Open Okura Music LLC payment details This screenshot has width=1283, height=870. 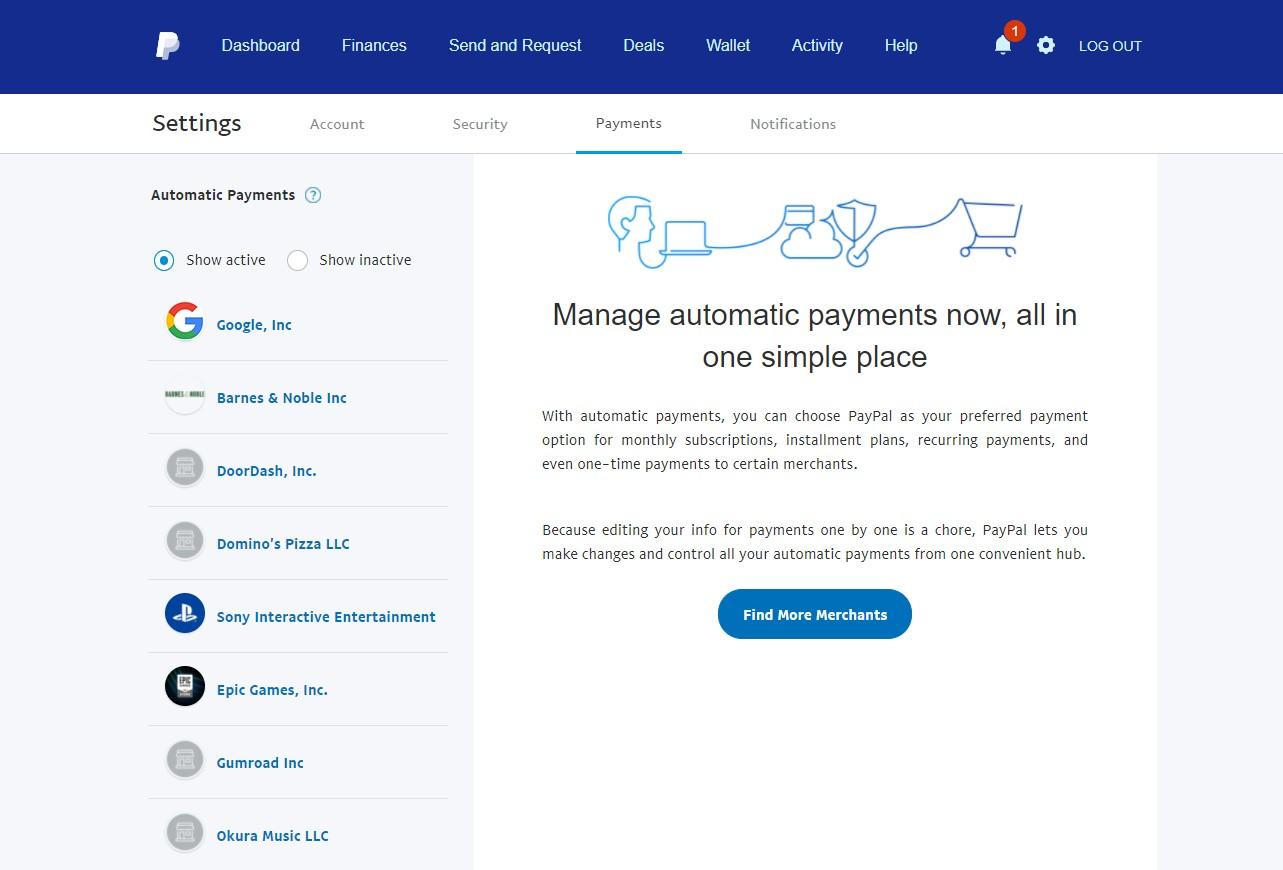(273, 836)
